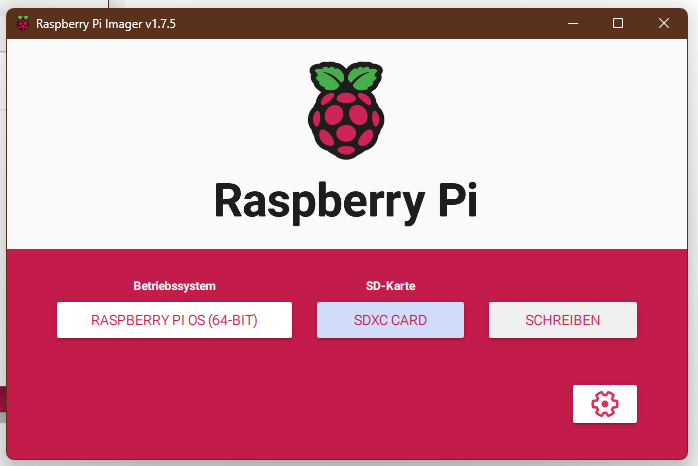Image resolution: width=698 pixels, height=466 pixels.
Task: Choose storage via SDXC Card button
Action: (x=390, y=320)
